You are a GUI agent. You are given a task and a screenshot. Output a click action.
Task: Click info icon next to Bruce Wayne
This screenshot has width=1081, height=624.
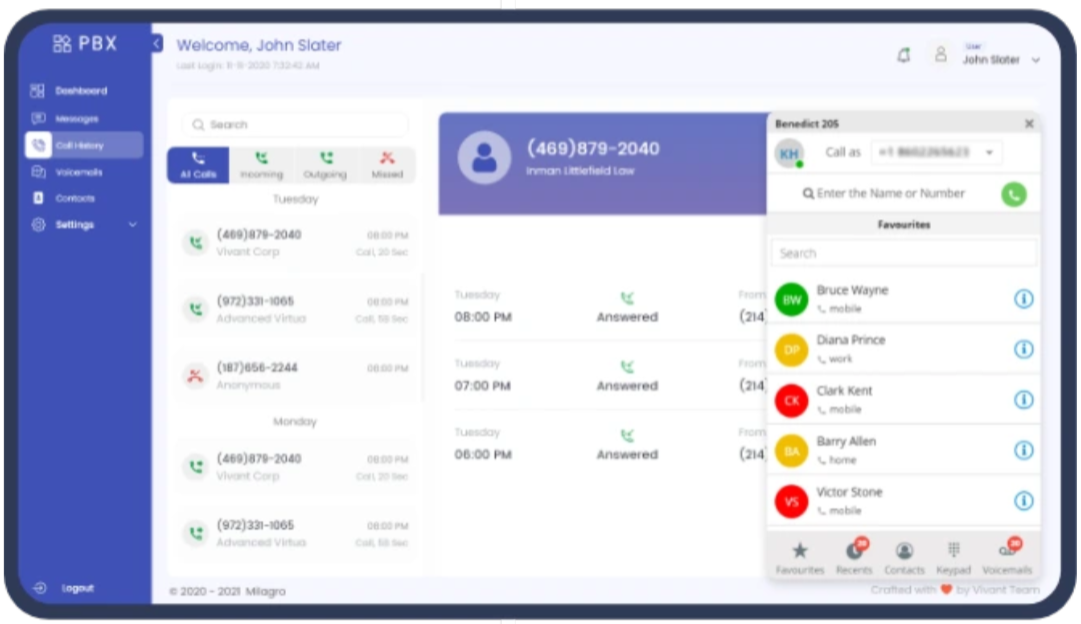(1023, 299)
